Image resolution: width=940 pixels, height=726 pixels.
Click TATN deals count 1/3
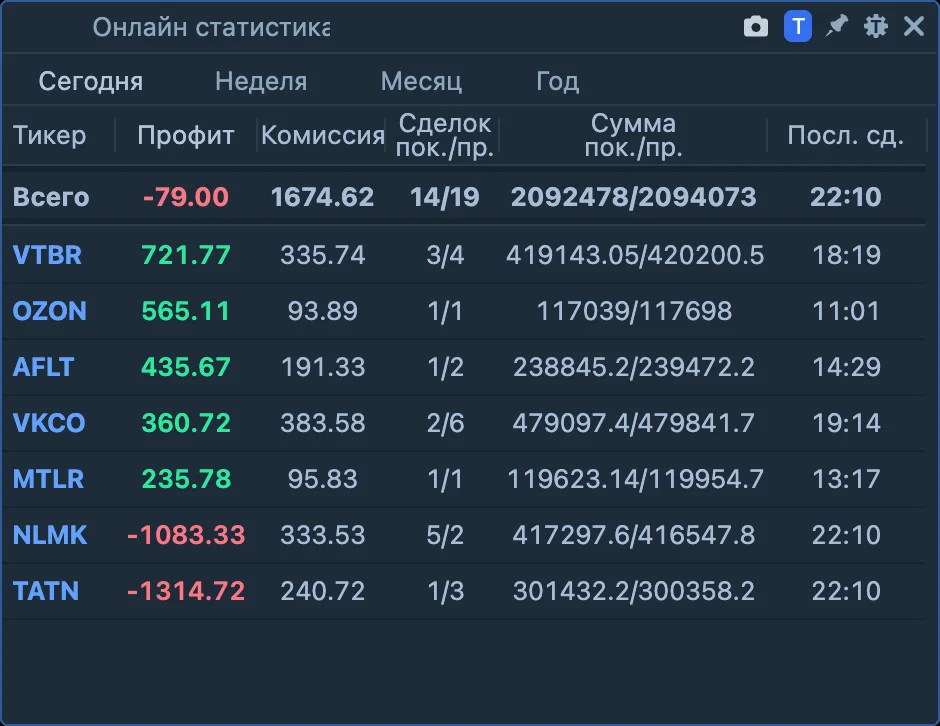coord(445,591)
